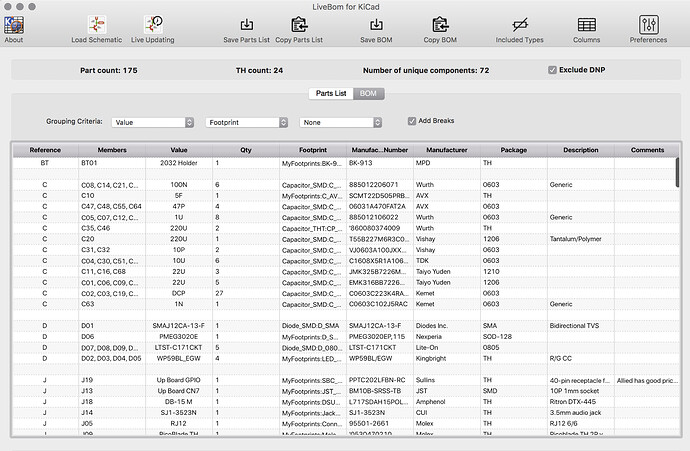Select the Bidirectional TVS description cell
690x451 pixels.
click(580, 326)
